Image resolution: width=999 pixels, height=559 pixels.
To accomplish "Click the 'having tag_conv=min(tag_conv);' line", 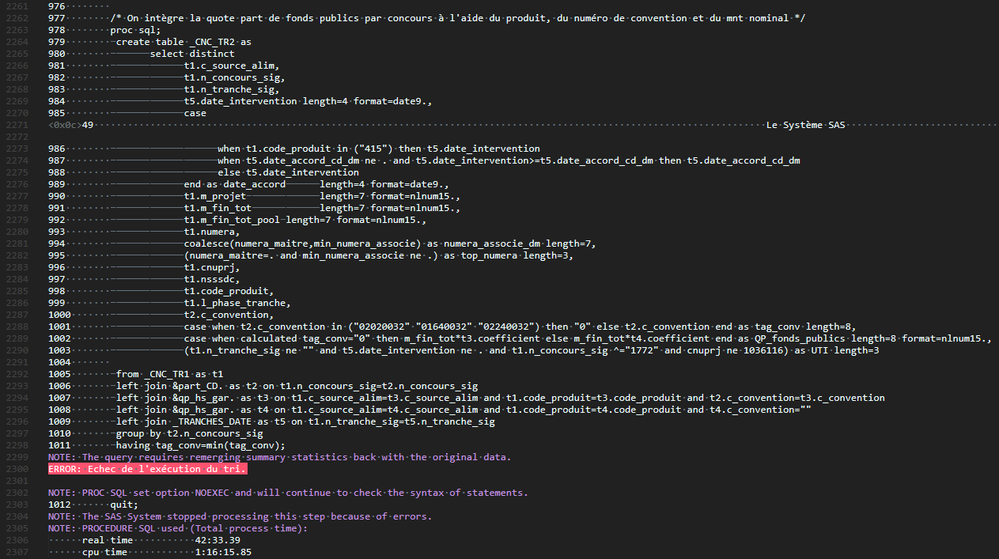I will pyautogui.click(x=201, y=445).
